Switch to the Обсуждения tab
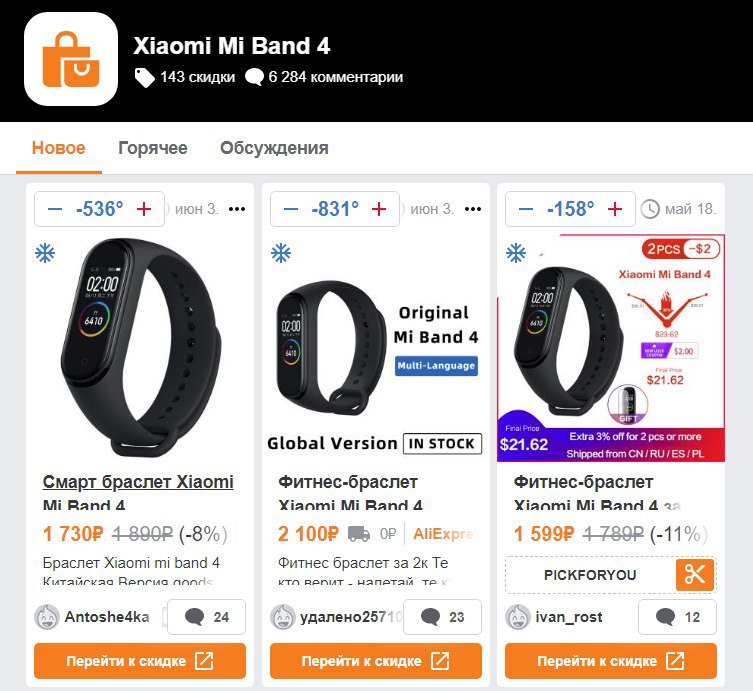This screenshot has height=691, width=753. pyautogui.click(x=274, y=148)
